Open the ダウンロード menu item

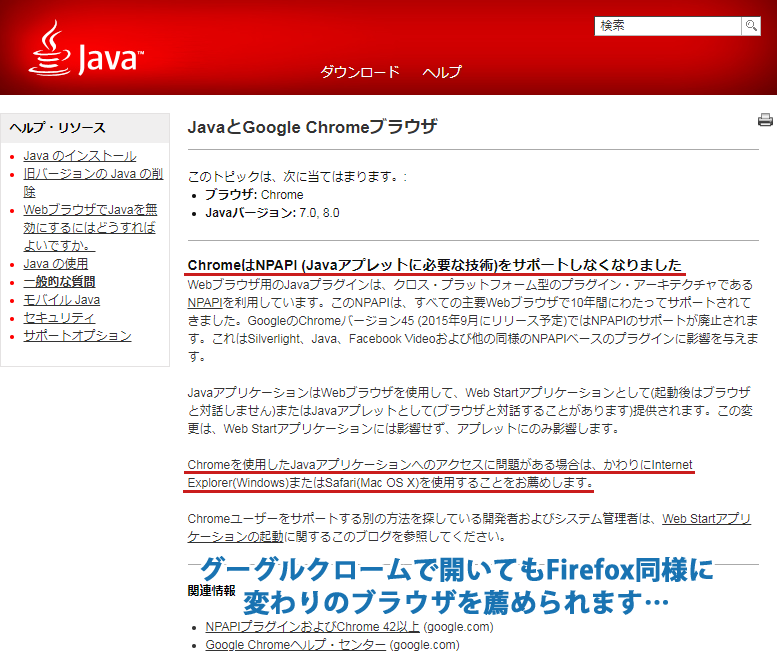360,72
